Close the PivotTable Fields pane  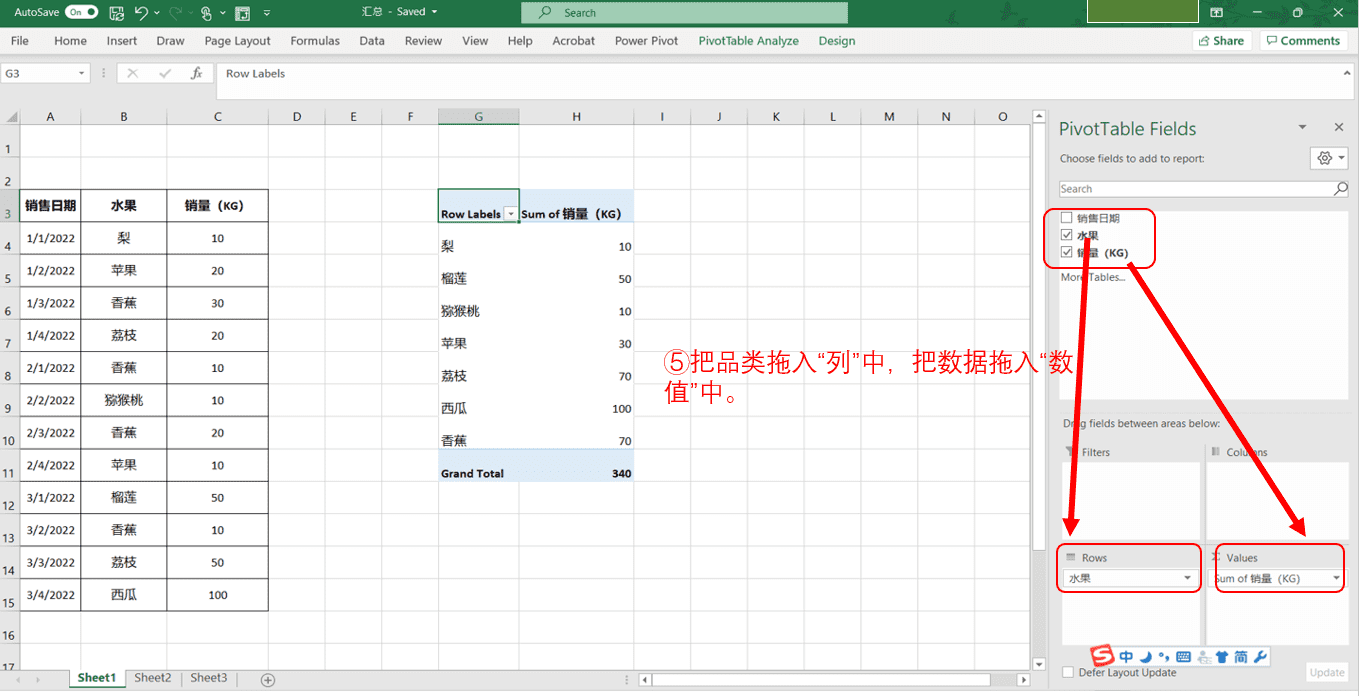(x=1339, y=128)
